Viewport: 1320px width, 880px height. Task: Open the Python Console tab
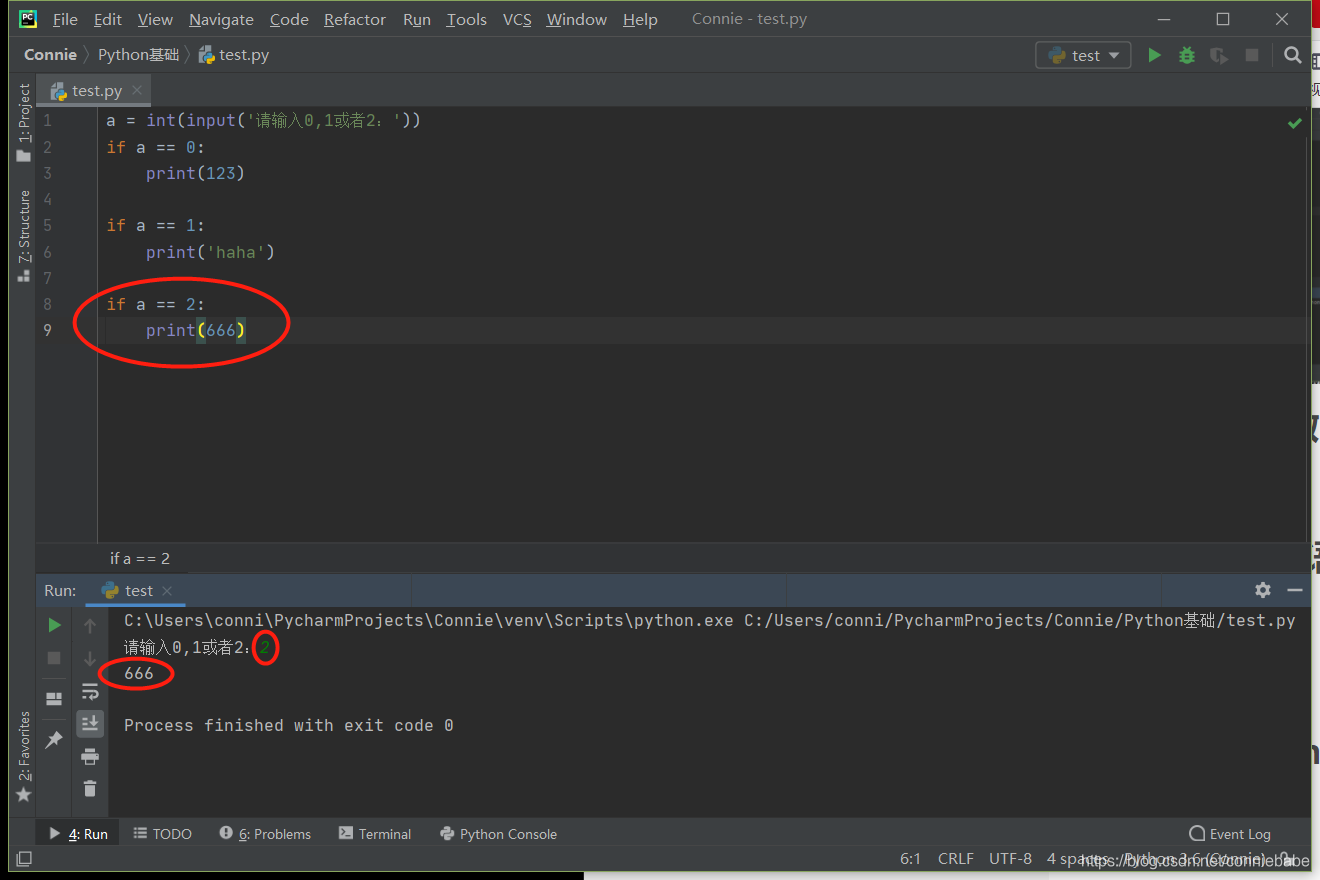pyautogui.click(x=498, y=833)
